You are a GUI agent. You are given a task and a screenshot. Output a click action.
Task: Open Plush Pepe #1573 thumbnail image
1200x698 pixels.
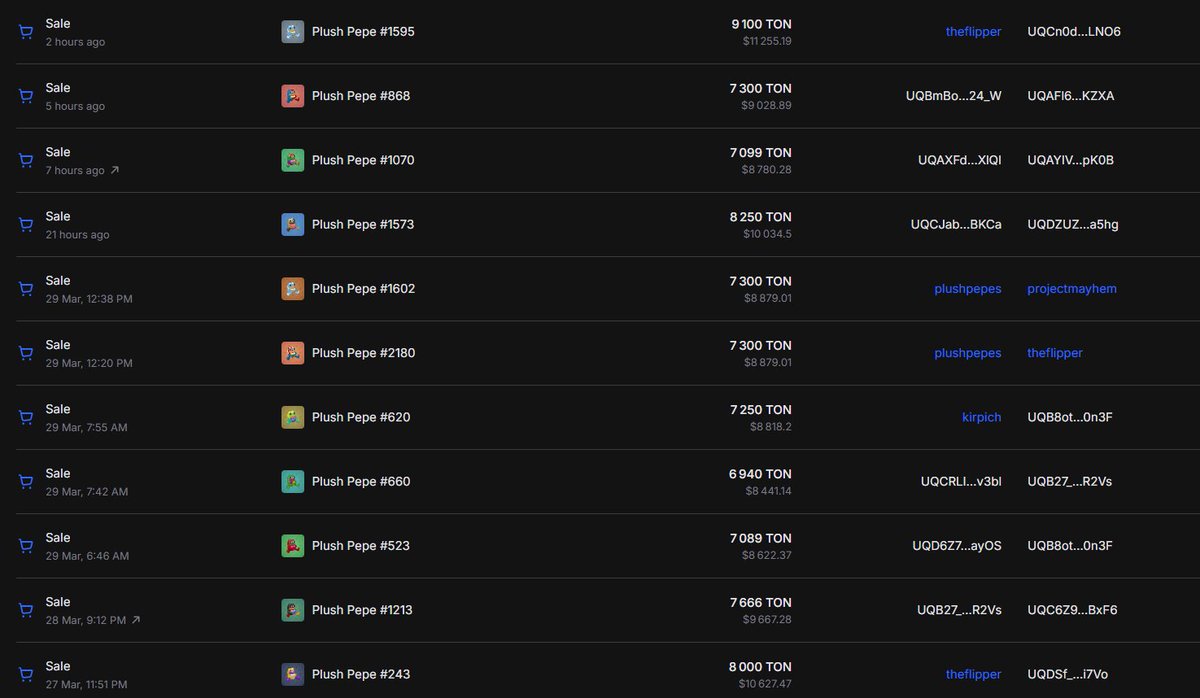coord(293,224)
